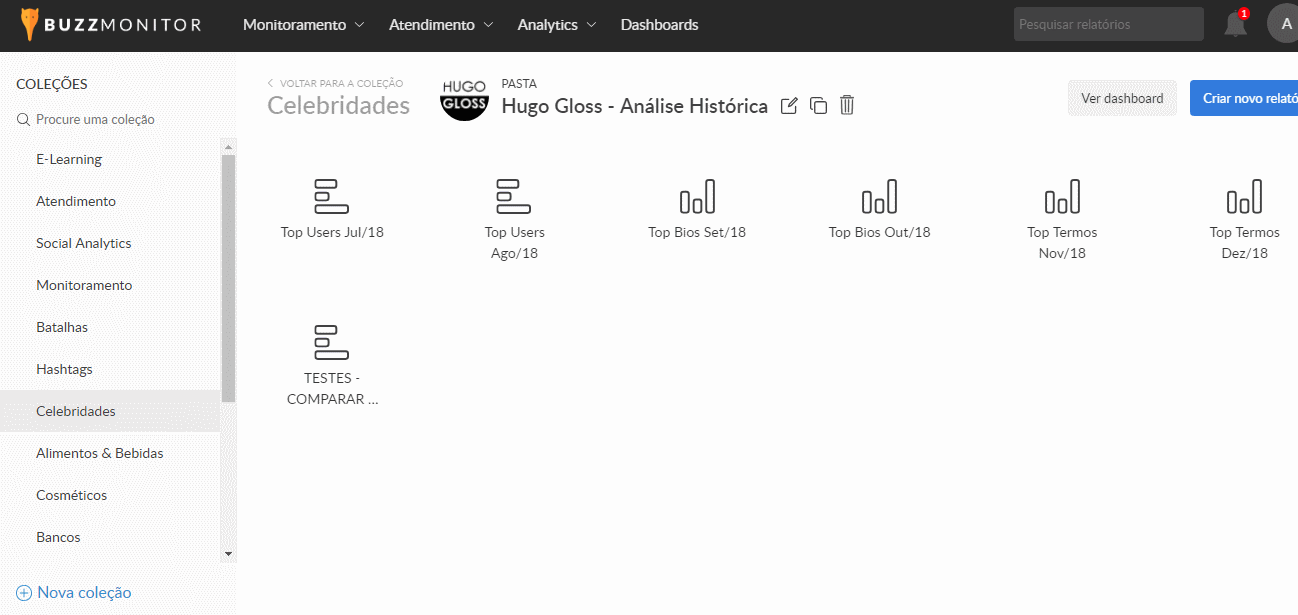Image resolution: width=1298 pixels, height=615 pixels.
Task: Delete folder with the trash icon
Action: [847, 105]
